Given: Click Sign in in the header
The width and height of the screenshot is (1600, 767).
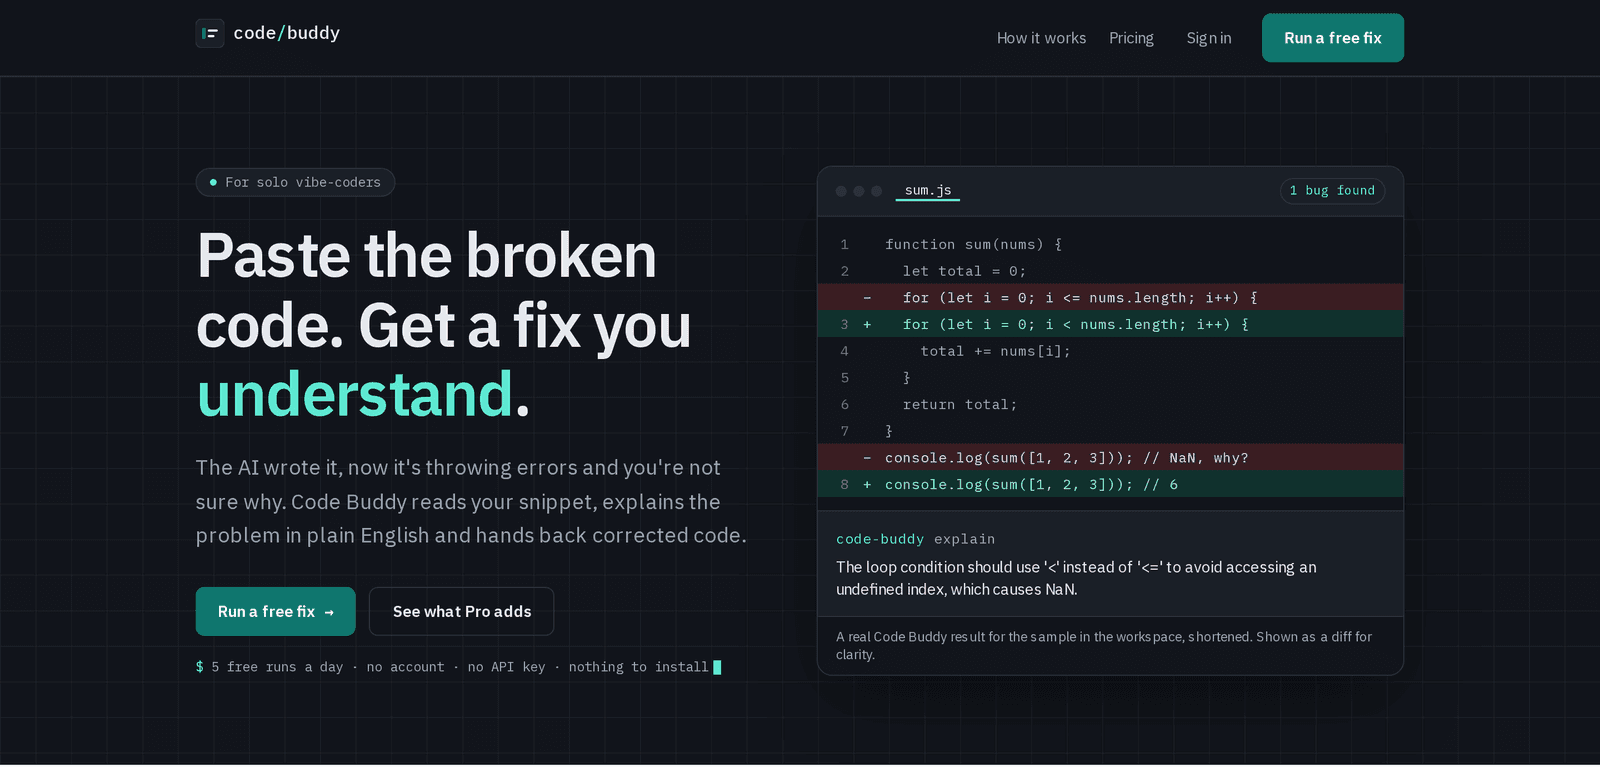Looking at the screenshot, I should (x=1209, y=38).
